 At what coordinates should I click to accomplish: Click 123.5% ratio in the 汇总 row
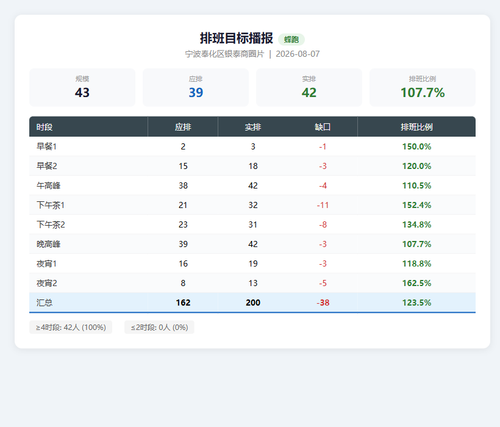pyautogui.click(x=417, y=303)
